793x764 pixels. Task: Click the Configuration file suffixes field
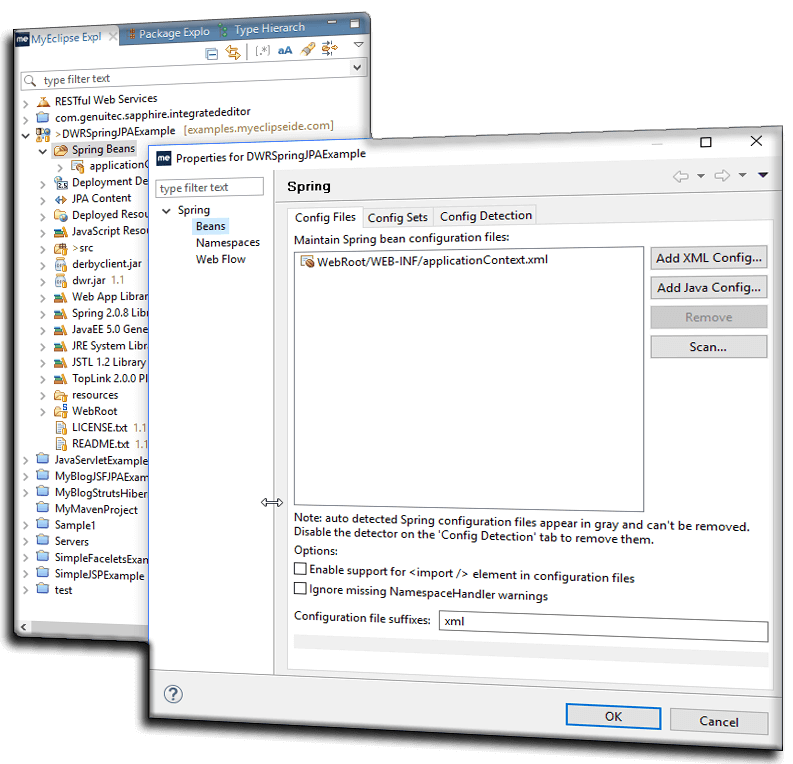(x=603, y=631)
